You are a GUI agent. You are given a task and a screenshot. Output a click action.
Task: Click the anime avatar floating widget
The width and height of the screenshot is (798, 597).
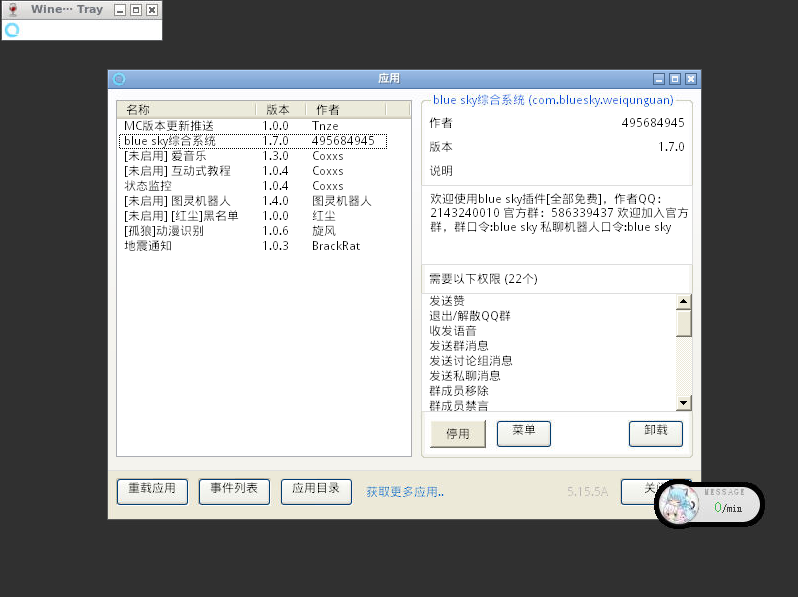click(678, 504)
